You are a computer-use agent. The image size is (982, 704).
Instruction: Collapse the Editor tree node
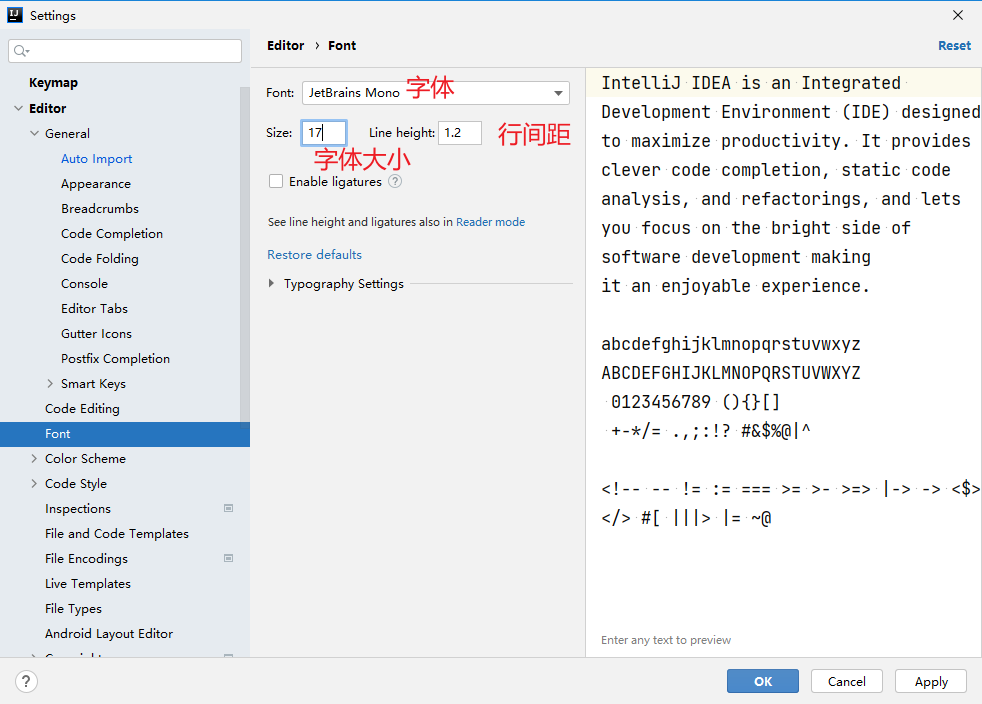18,108
